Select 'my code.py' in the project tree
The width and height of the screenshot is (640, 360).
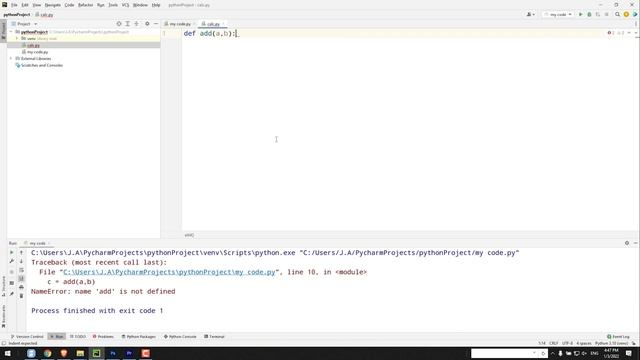37,52
